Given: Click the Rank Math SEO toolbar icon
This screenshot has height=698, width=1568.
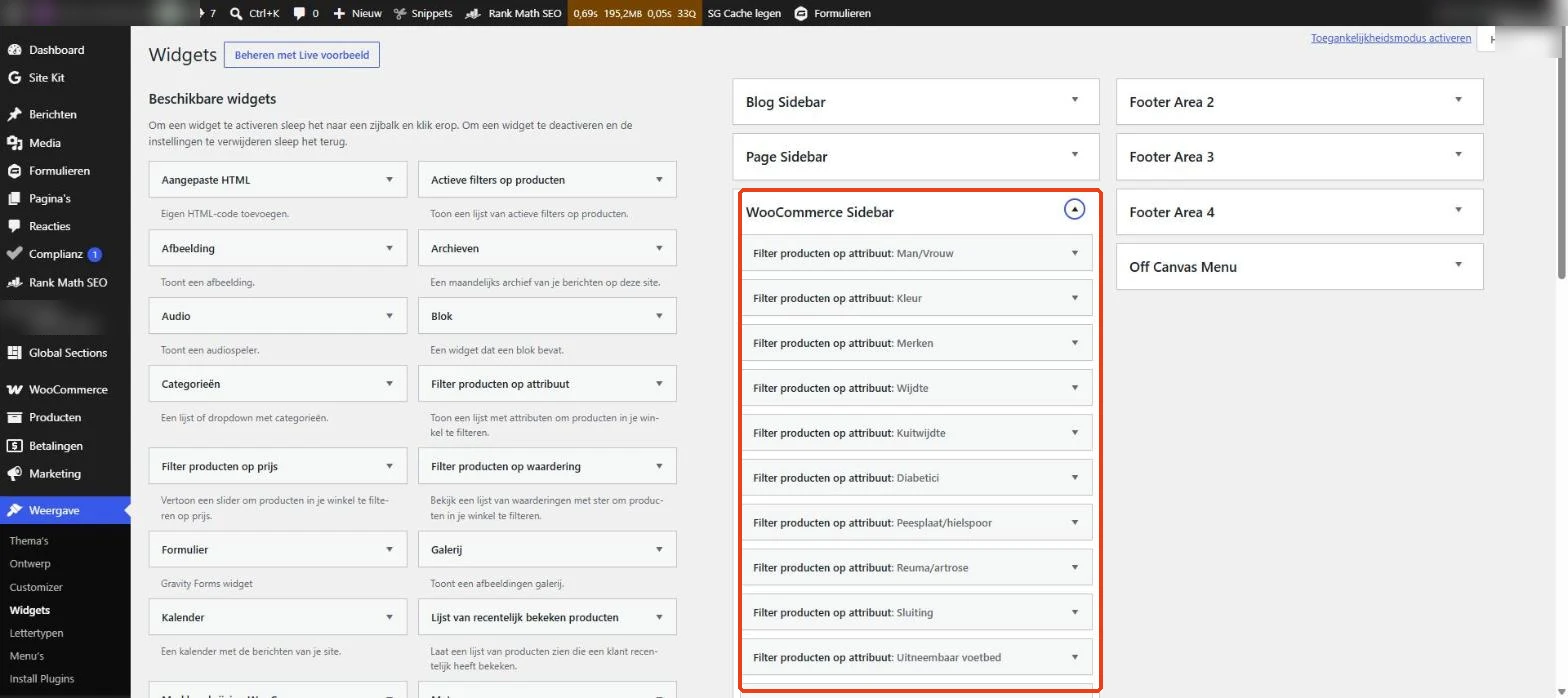Looking at the screenshot, I should (475, 13).
